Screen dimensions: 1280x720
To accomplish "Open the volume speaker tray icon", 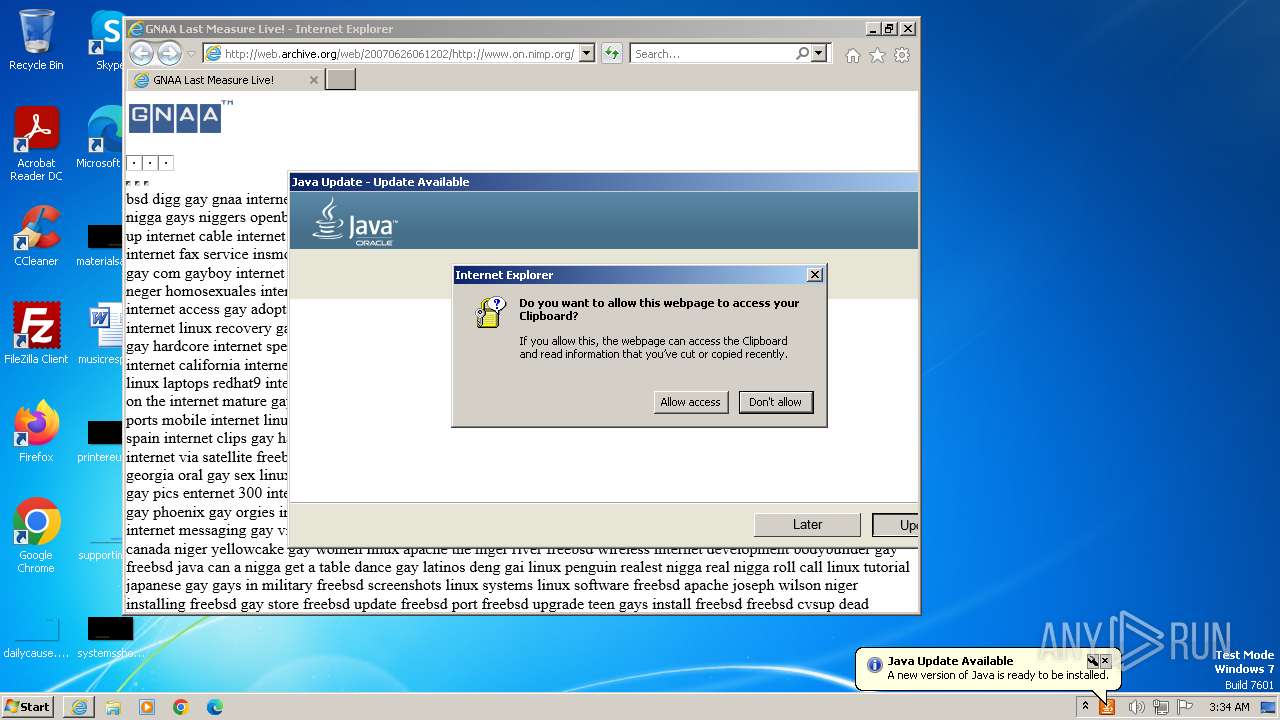I will (x=1136, y=707).
